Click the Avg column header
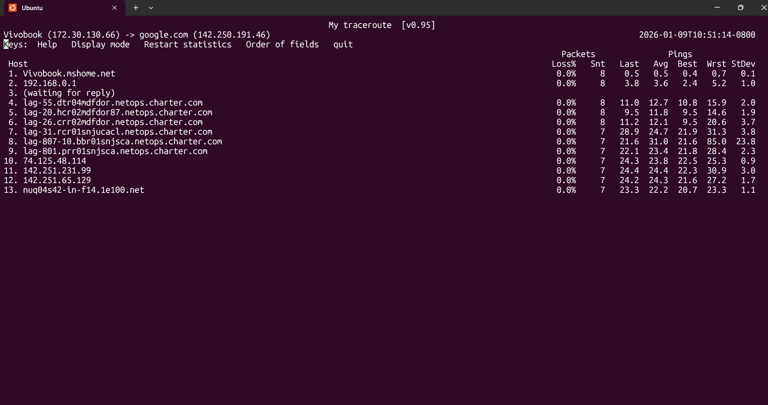Image resolution: width=768 pixels, height=405 pixels. click(x=660, y=64)
